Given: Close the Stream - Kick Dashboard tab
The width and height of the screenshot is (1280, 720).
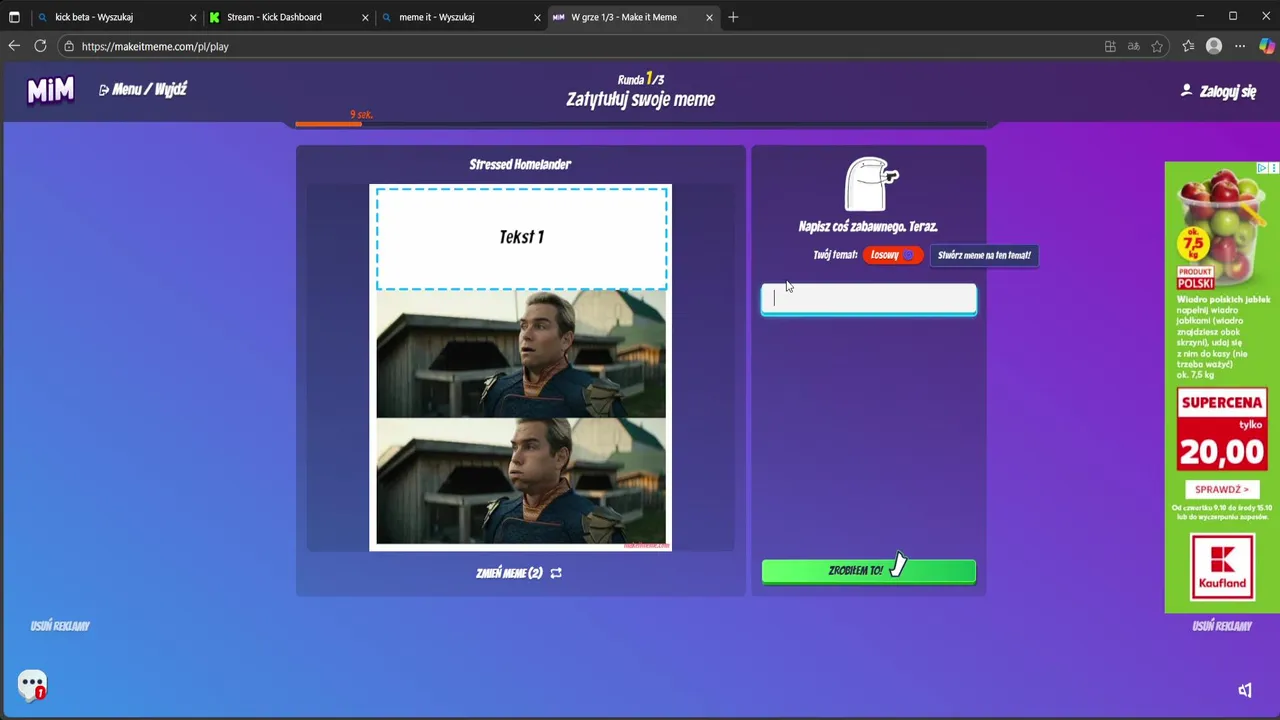Looking at the screenshot, I should 365,17.
